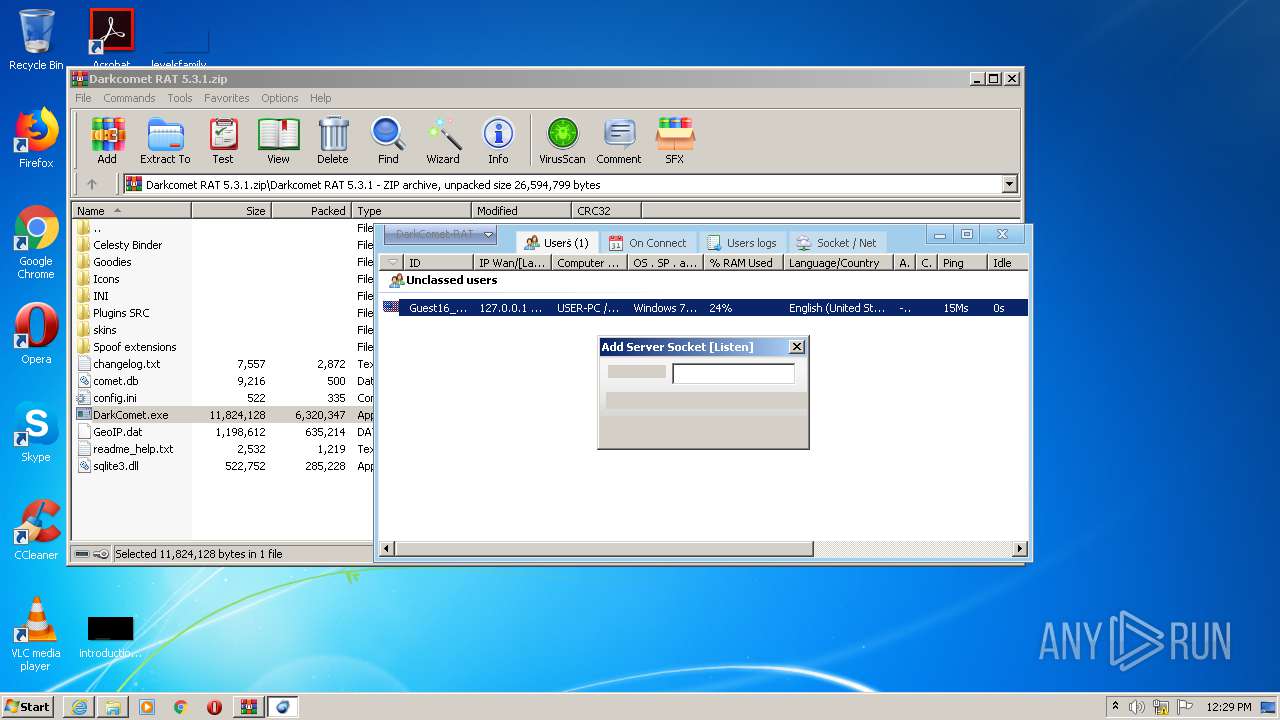Open Opera desktop shortcut
This screenshot has height=720, width=1280.
(36, 333)
